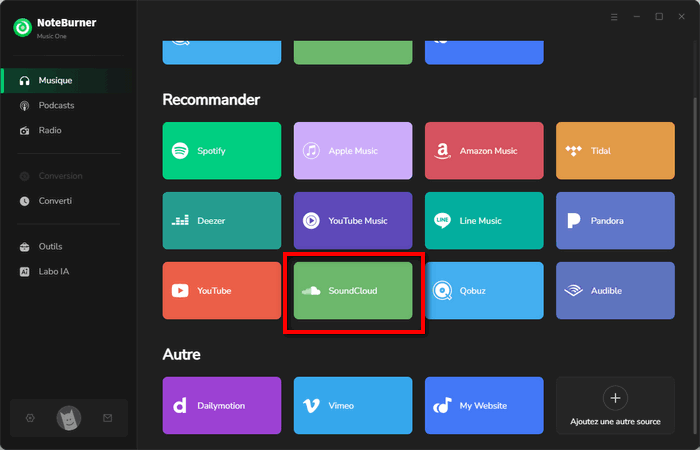Click the Pandora P icon

click(574, 221)
